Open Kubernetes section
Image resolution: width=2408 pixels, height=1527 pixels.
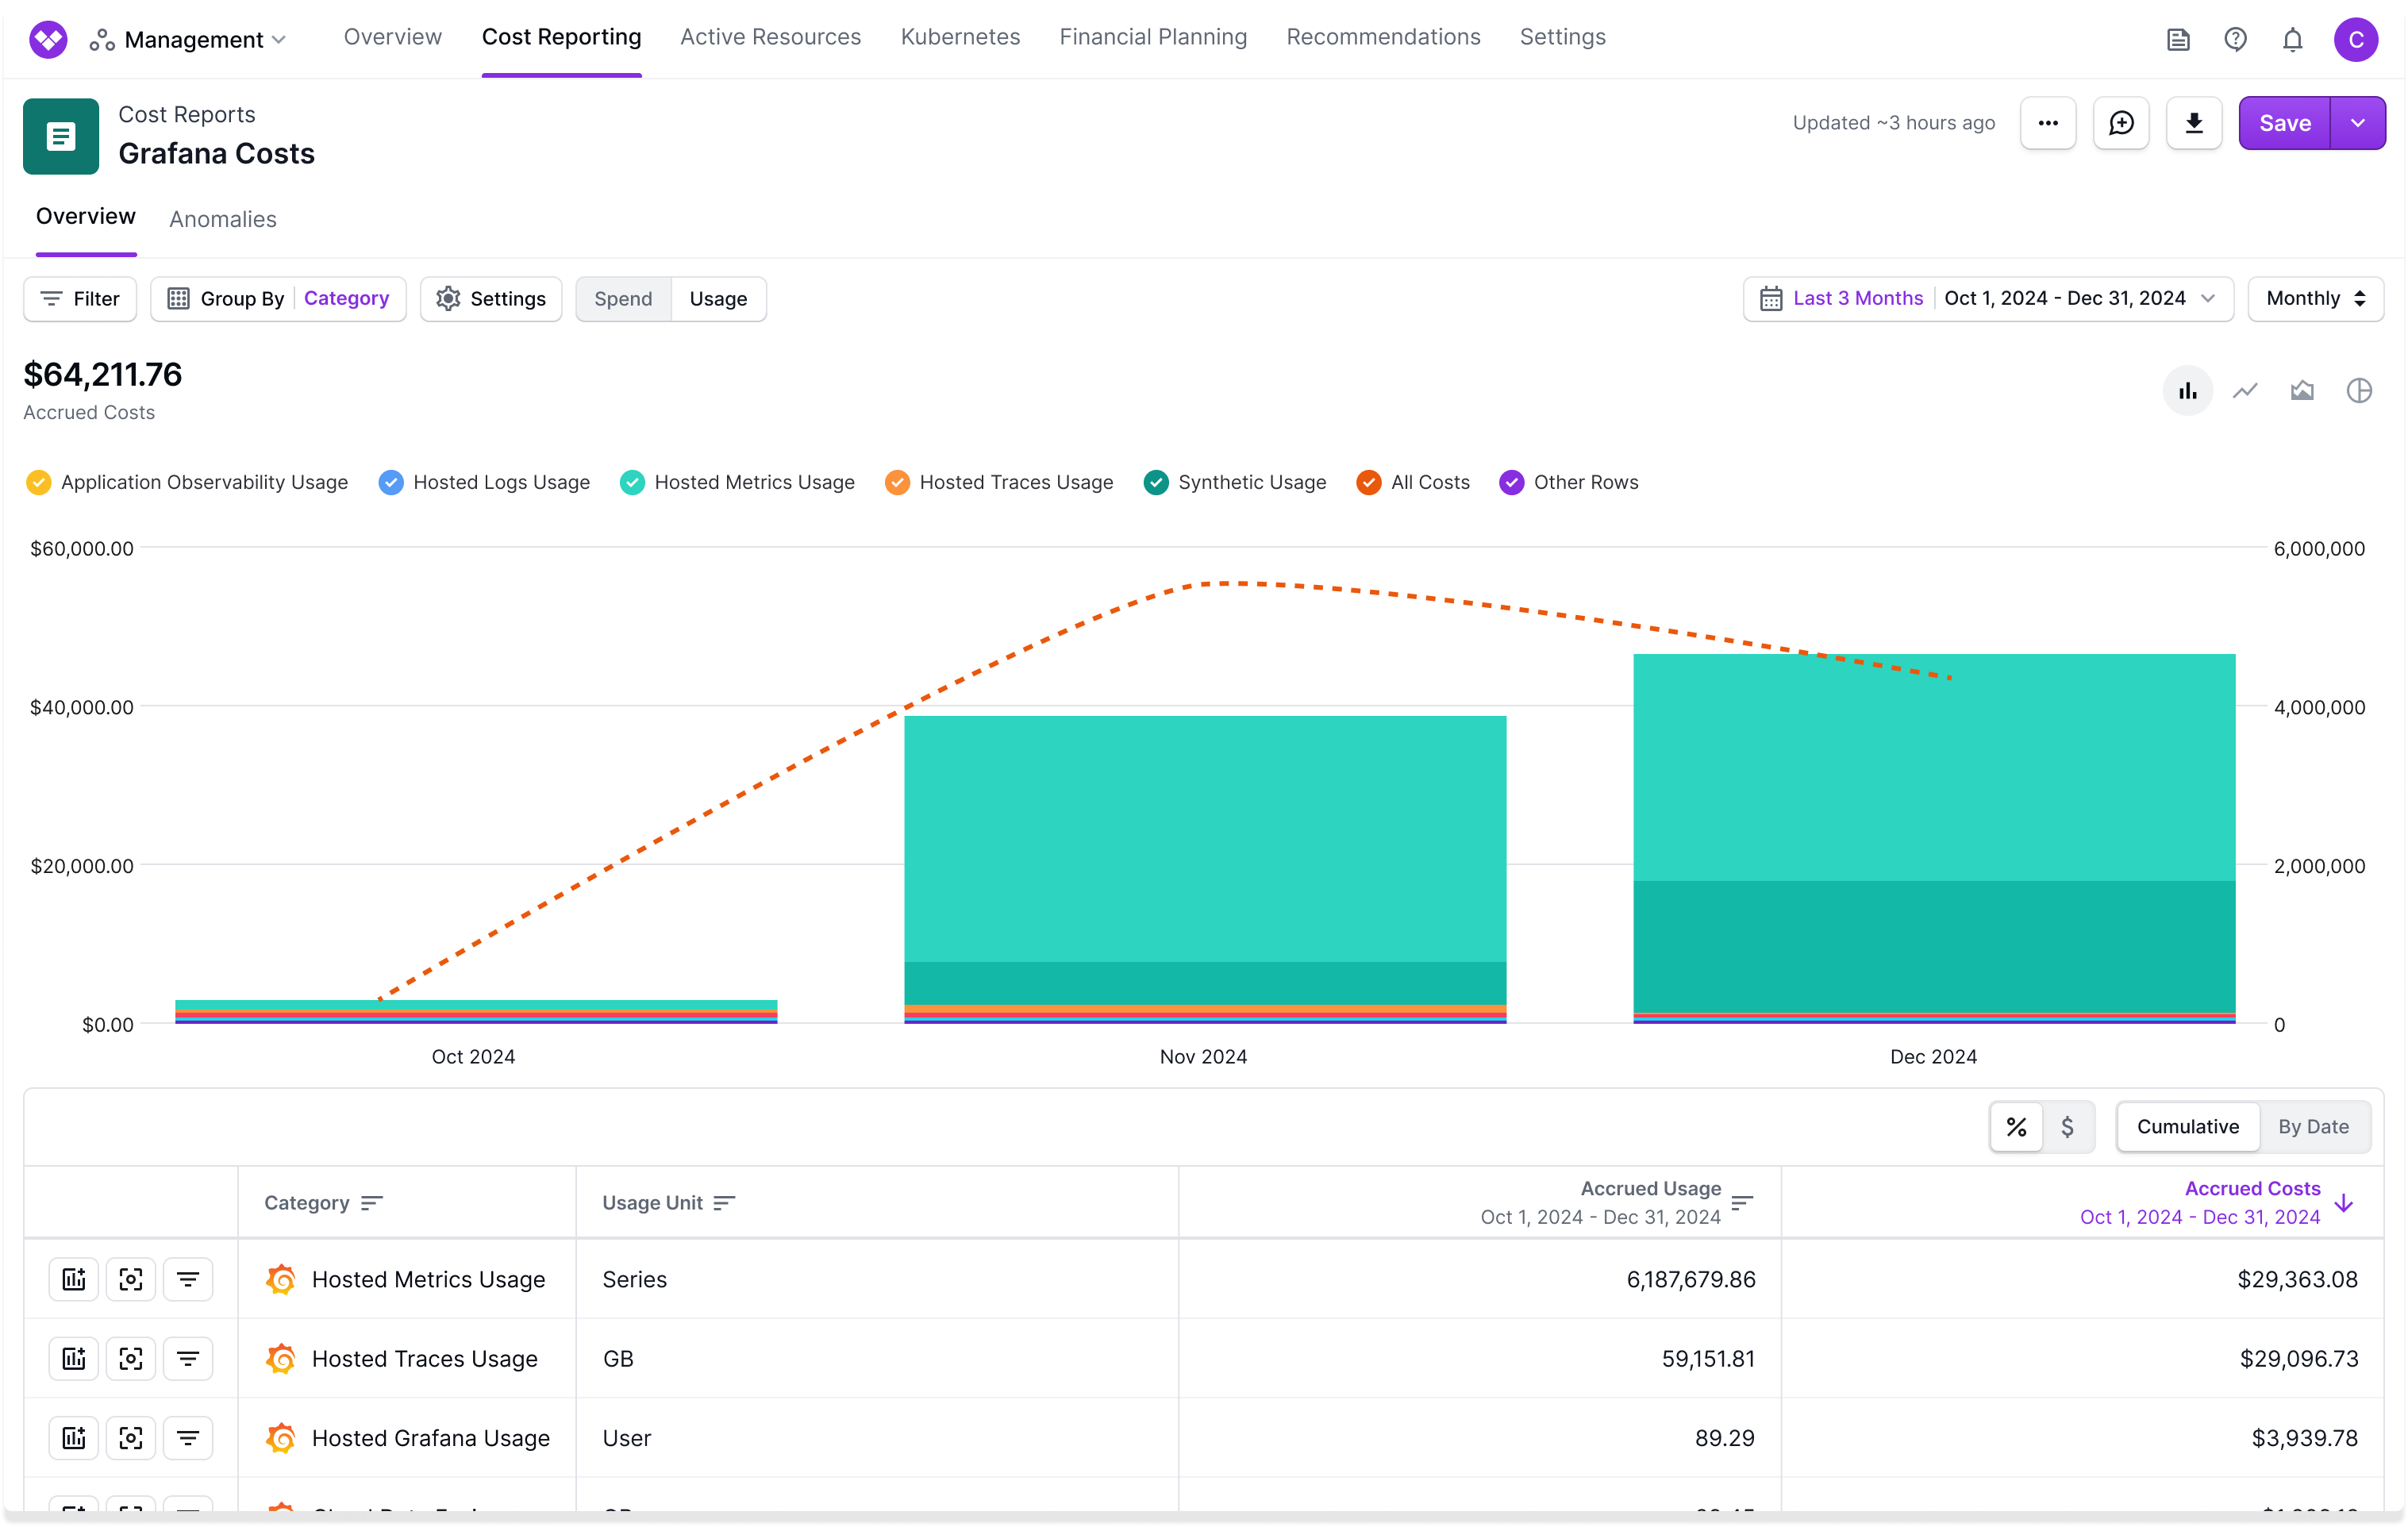tap(960, 37)
